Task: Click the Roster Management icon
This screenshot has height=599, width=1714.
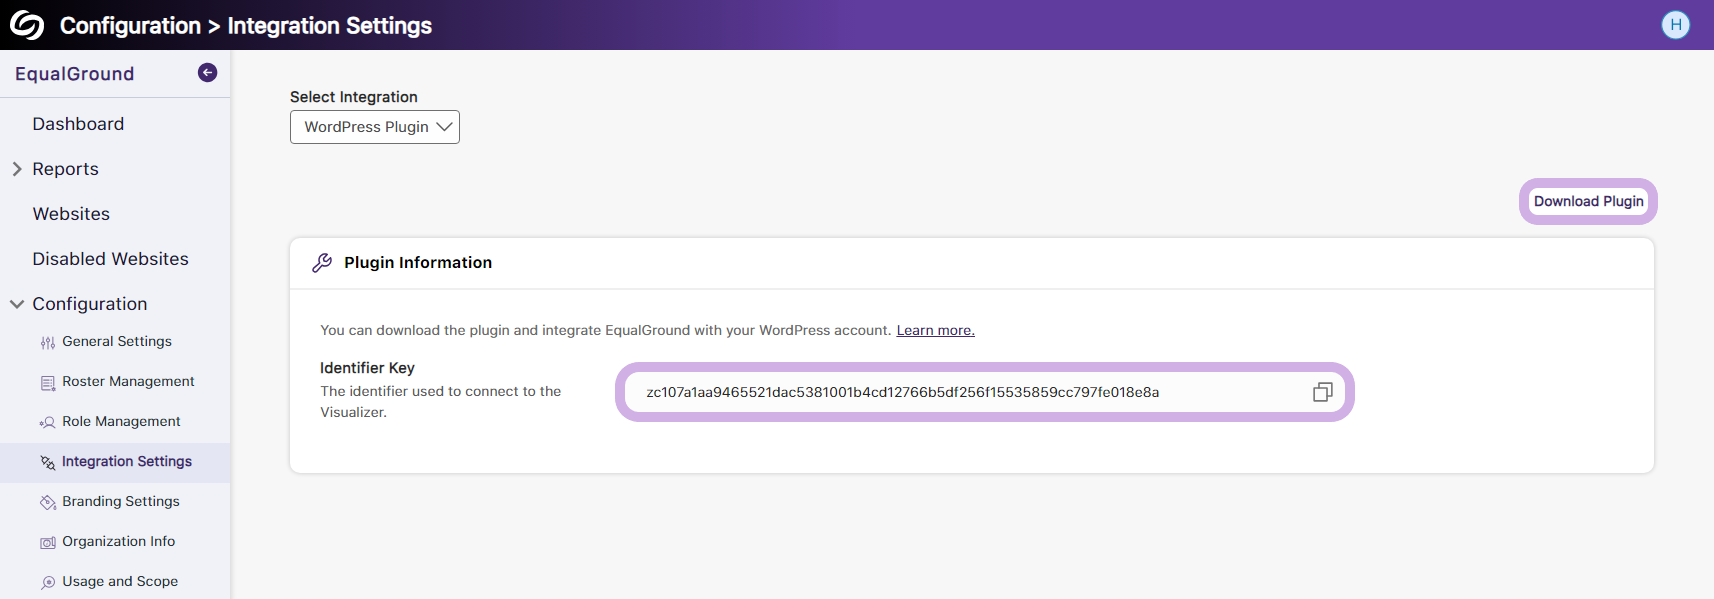Action: coord(48,383)
